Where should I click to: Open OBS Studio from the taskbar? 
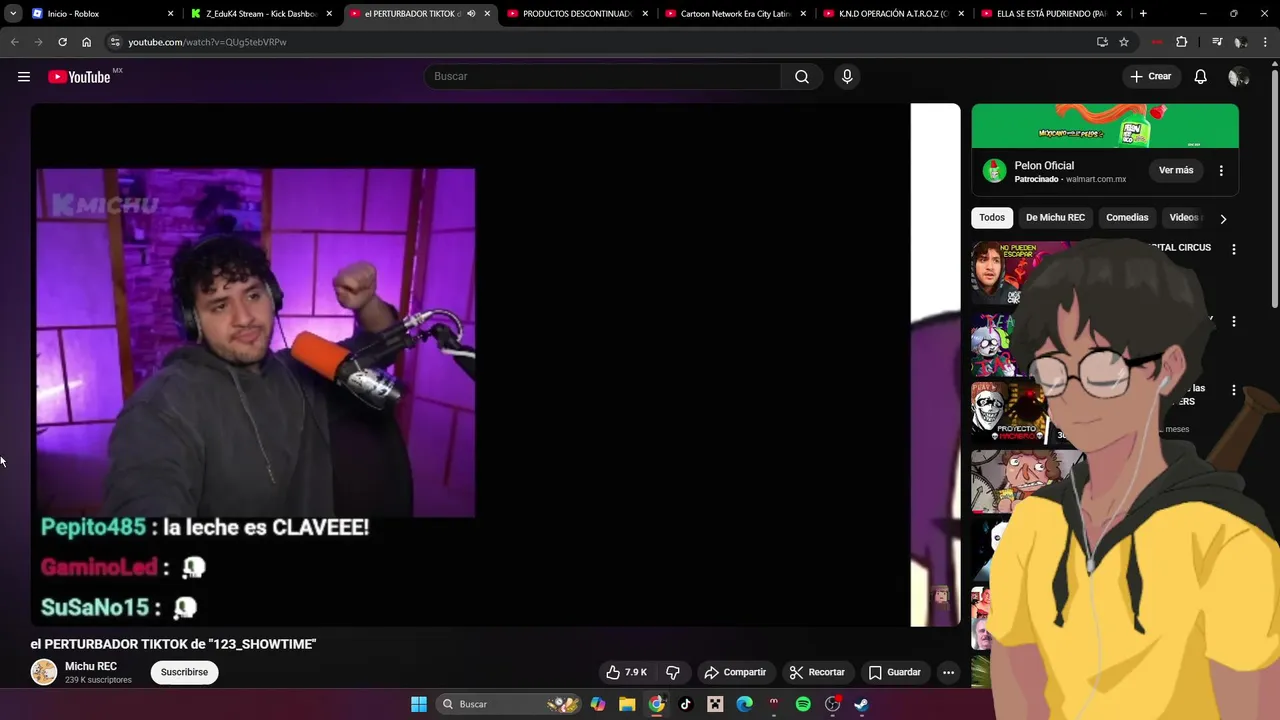[x=832, y=704]
